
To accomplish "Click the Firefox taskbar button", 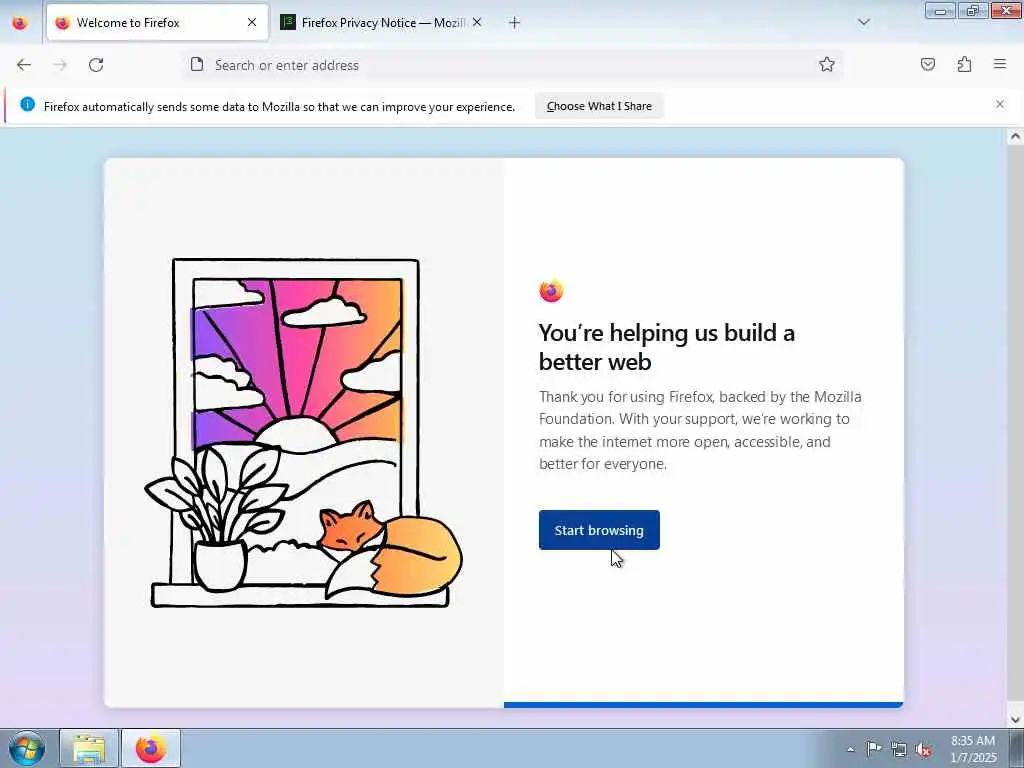I will click(x=151, y=748).
